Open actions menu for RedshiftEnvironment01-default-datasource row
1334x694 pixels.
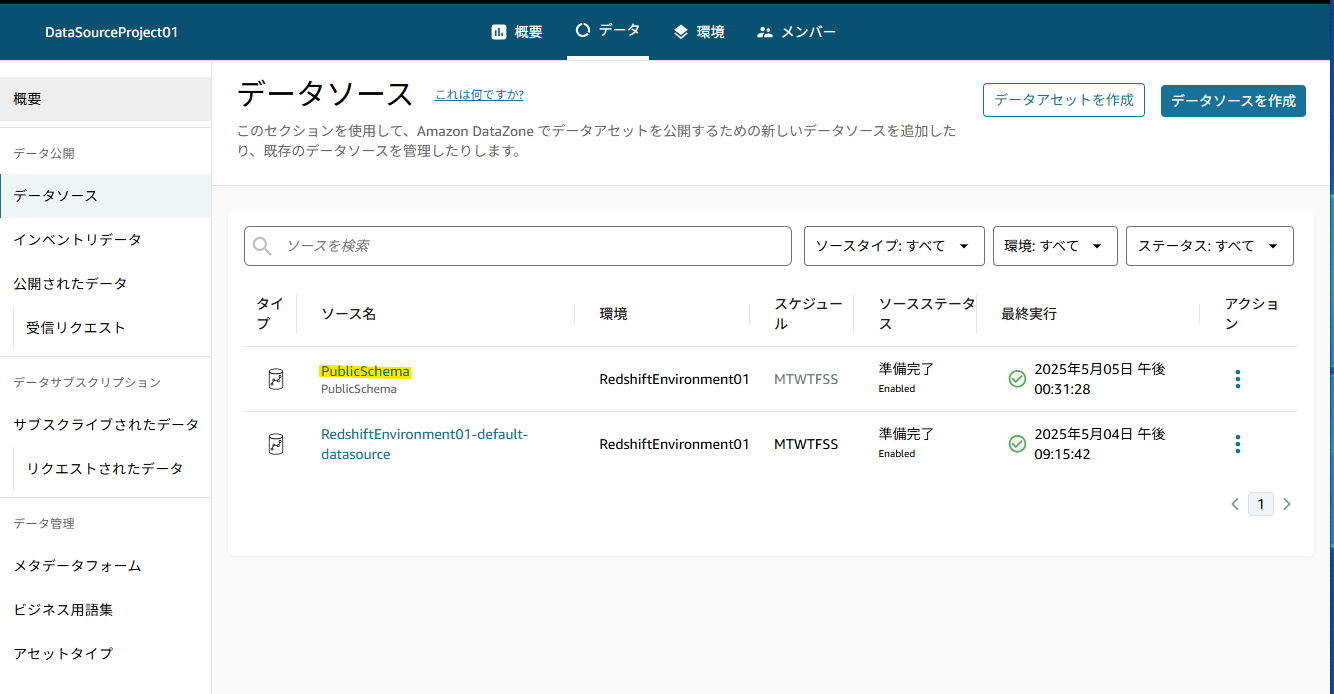click(x=1237, y=444)
